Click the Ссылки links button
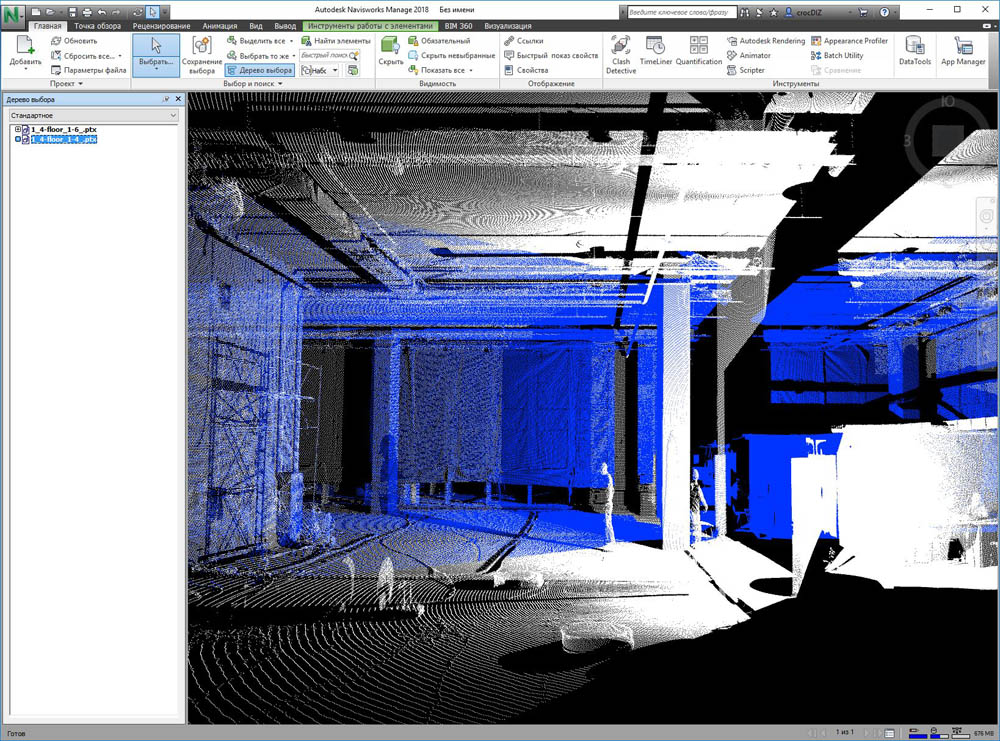The height and width of the screenshot is (741, 1000). point(524,41)
